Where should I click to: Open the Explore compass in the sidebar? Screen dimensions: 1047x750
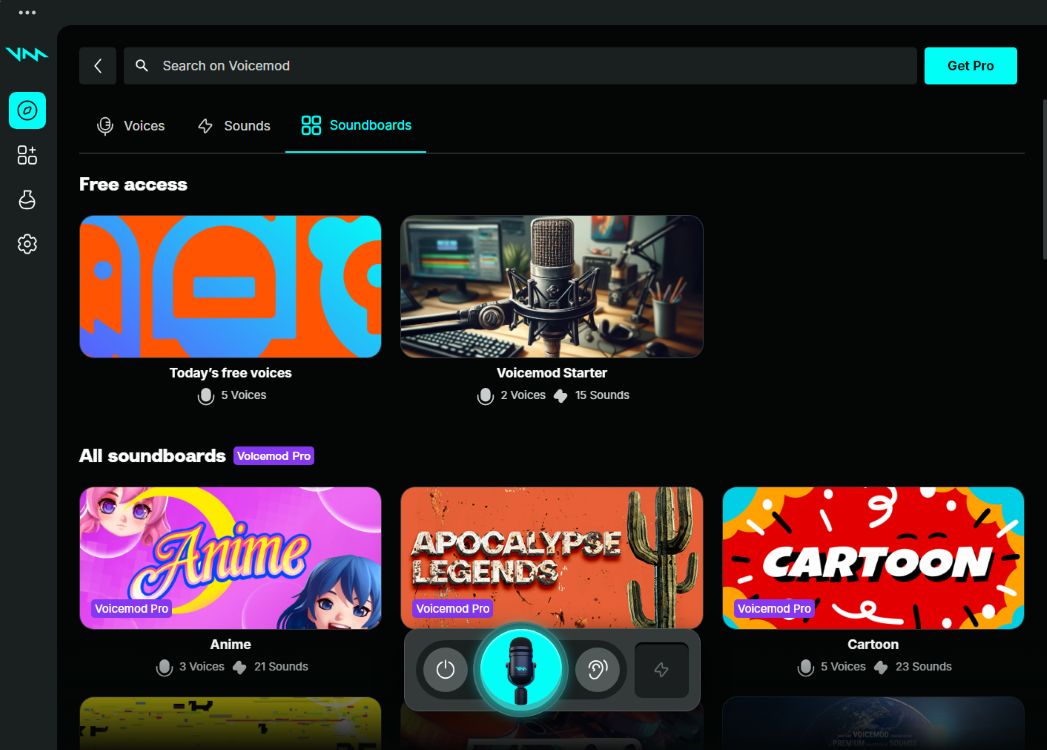[27, 110]
